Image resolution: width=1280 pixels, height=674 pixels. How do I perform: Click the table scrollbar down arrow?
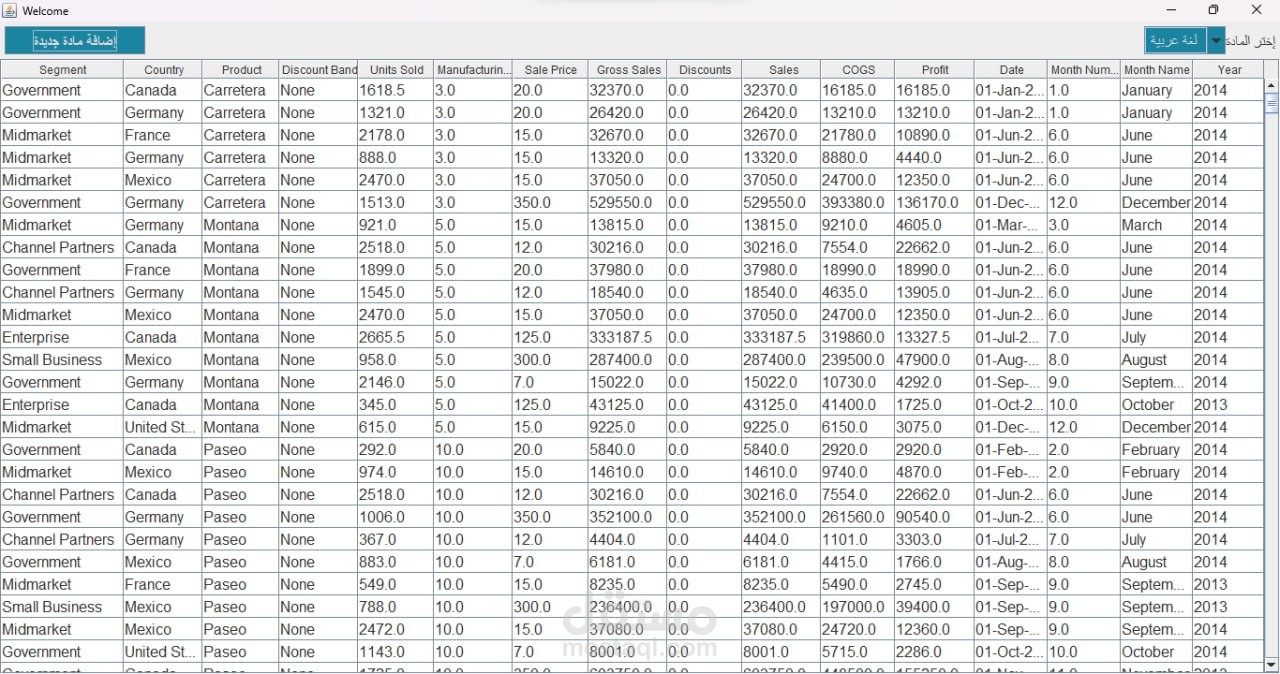tap(1271, 664)
